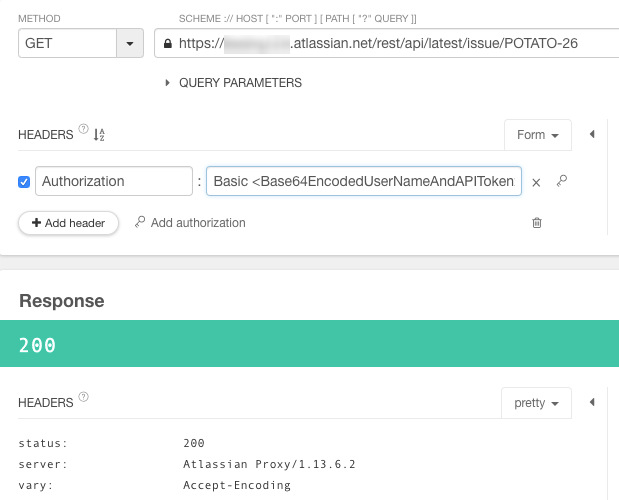The width and height of the screenshot is (619, 500).
Task: Open the HTTP method dropdown arrow
Action: point(130,43)
